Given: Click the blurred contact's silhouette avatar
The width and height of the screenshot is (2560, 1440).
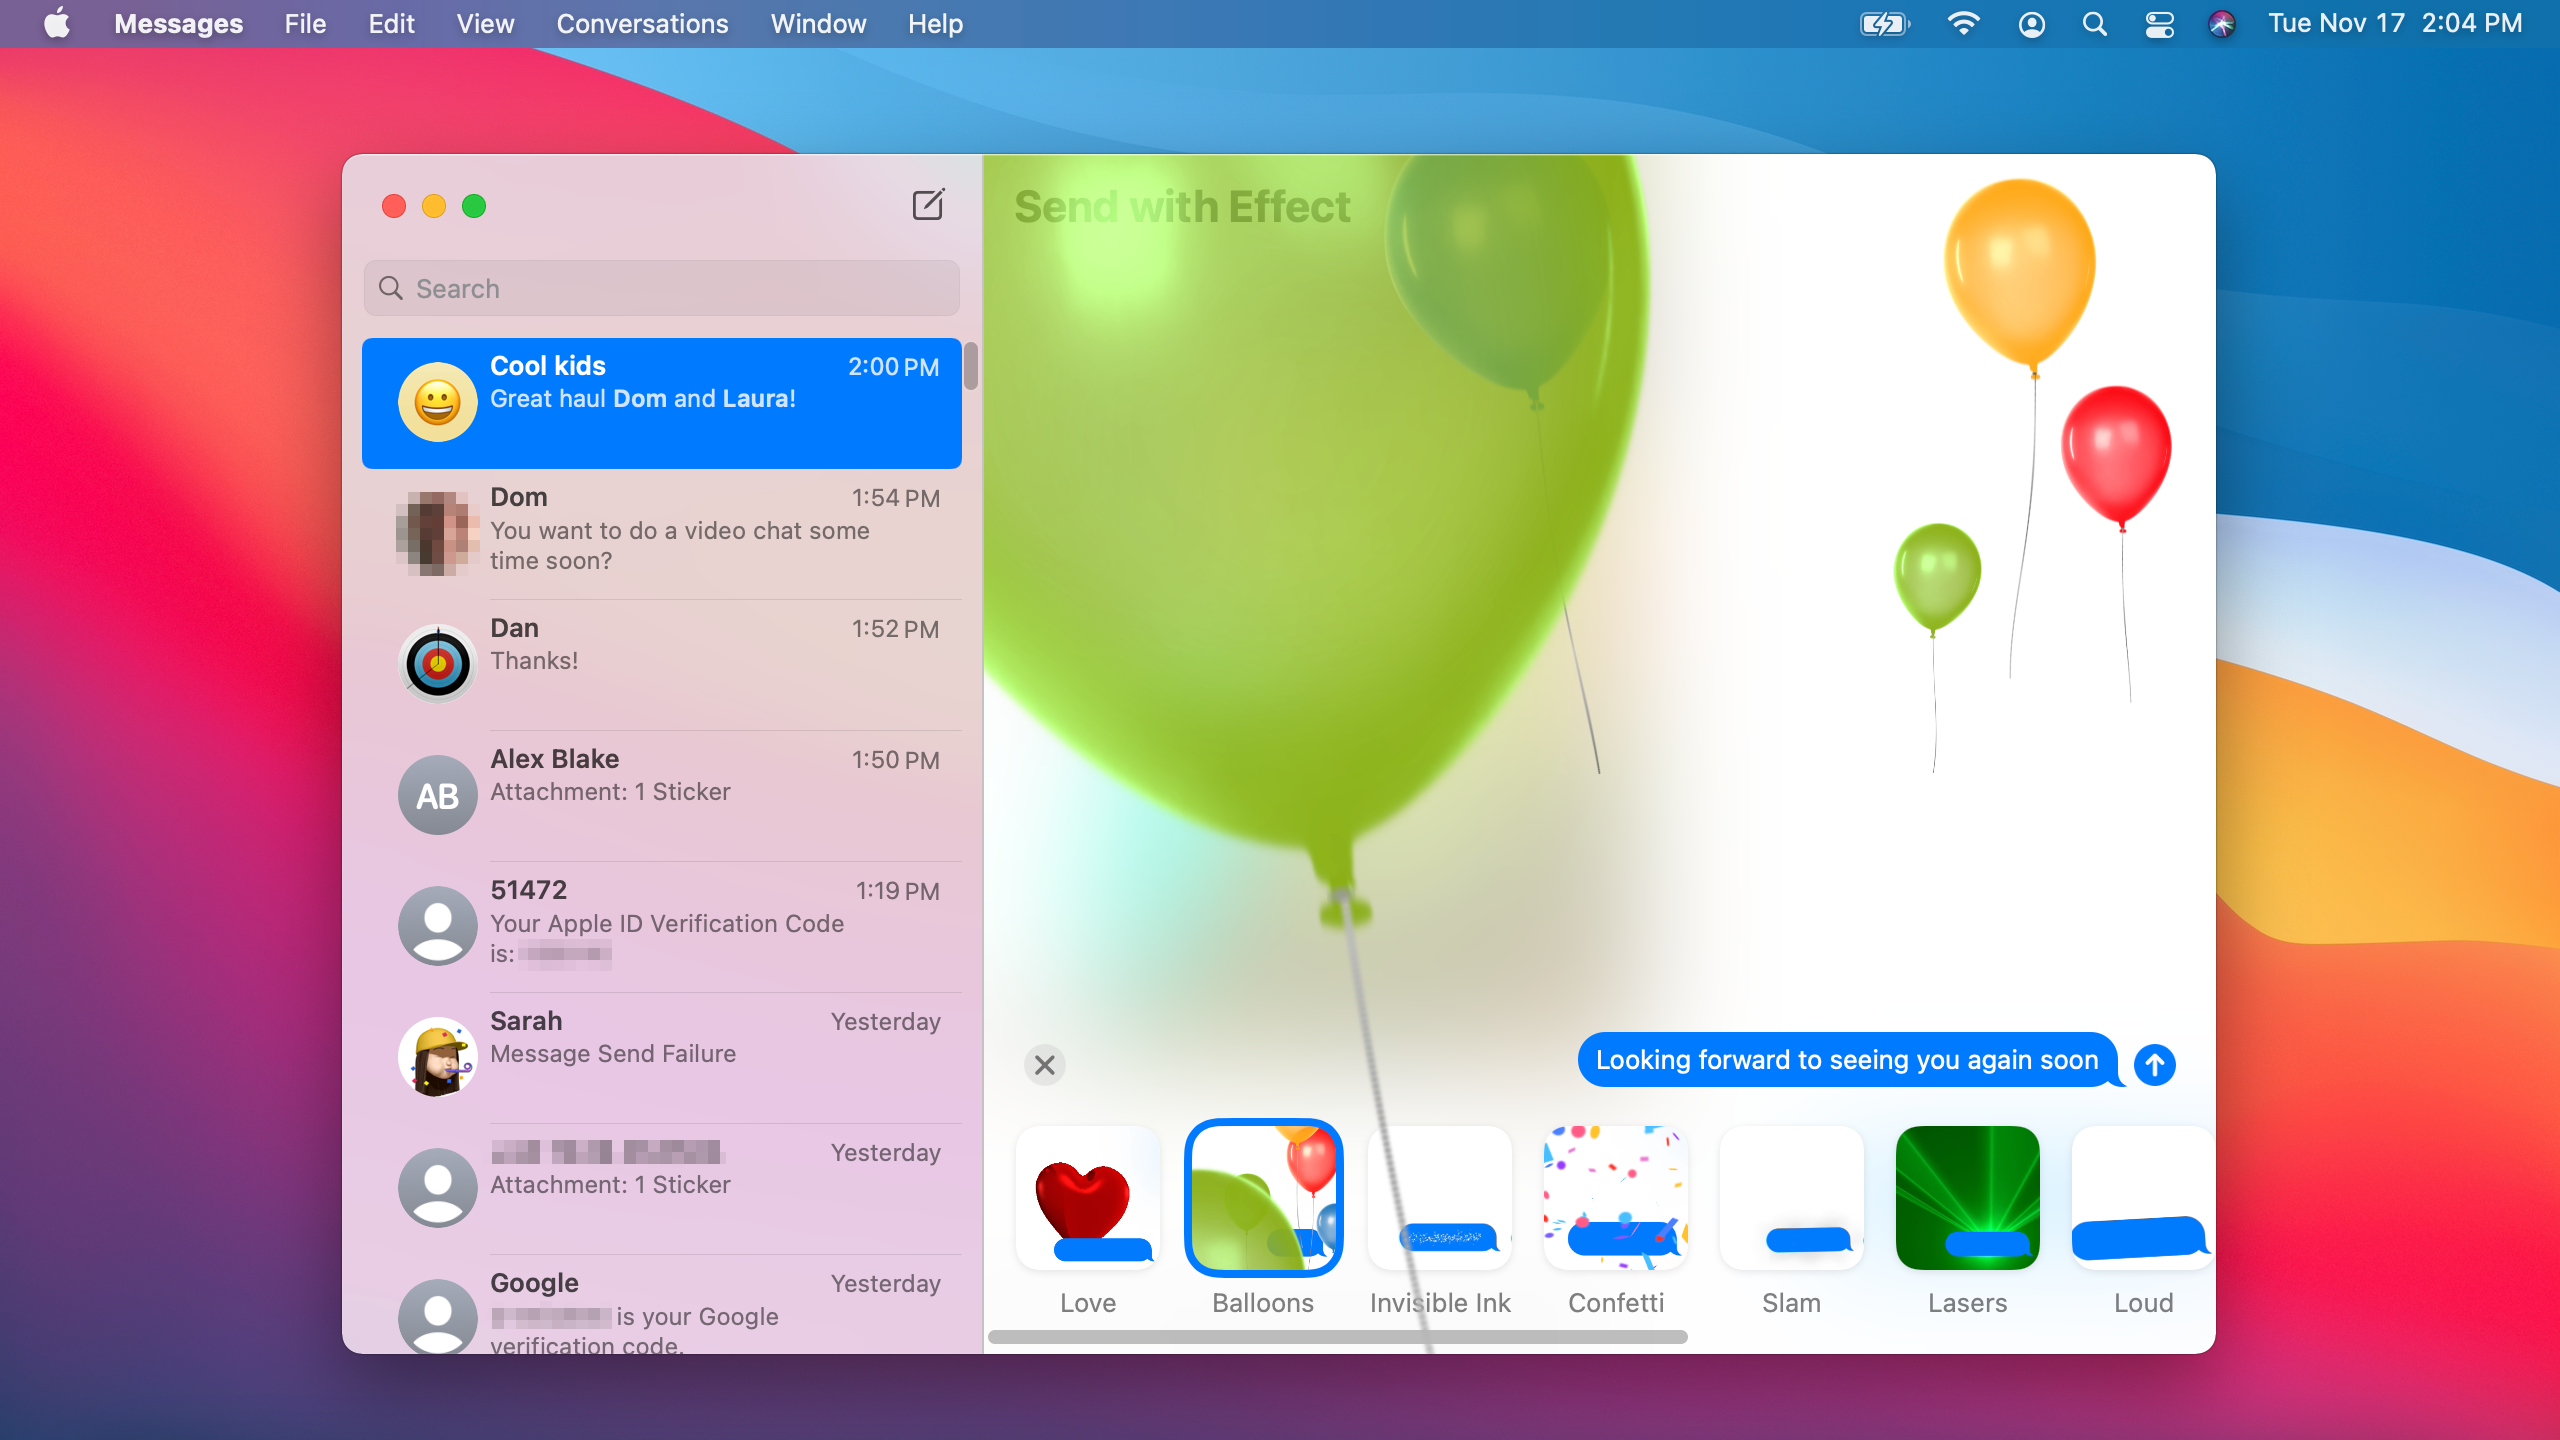Looking at the screenshot, I should (438, 1188).
